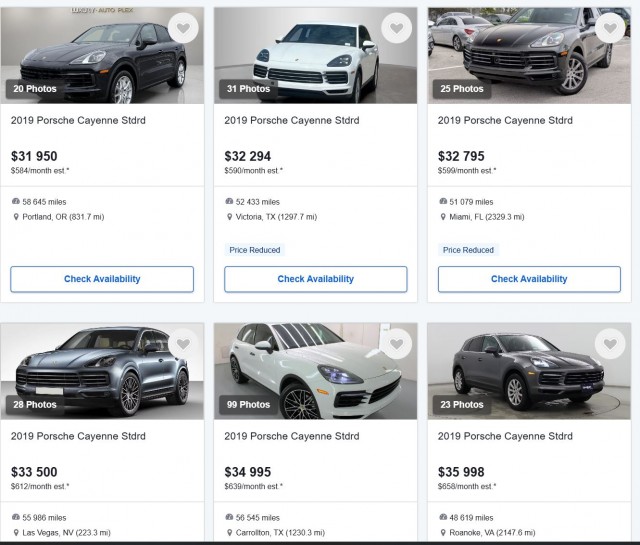
Task: Open the 23 Photos badge on Roanoke listing
Action: [x=462, y=405]
